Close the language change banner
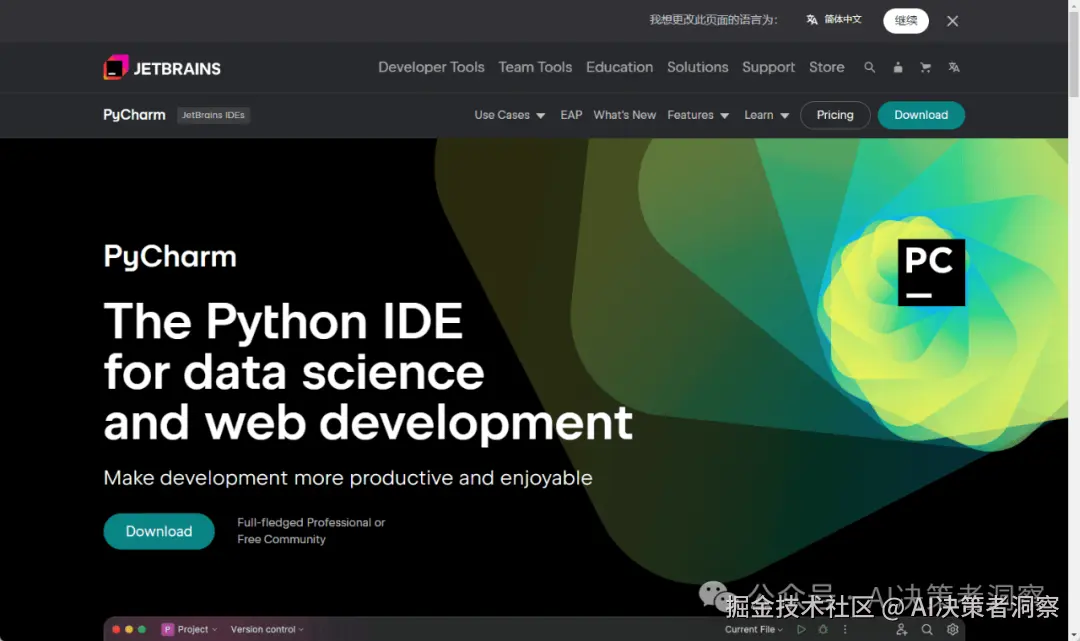The height and width of the screenshot is (641, 1080). (953, 21)
